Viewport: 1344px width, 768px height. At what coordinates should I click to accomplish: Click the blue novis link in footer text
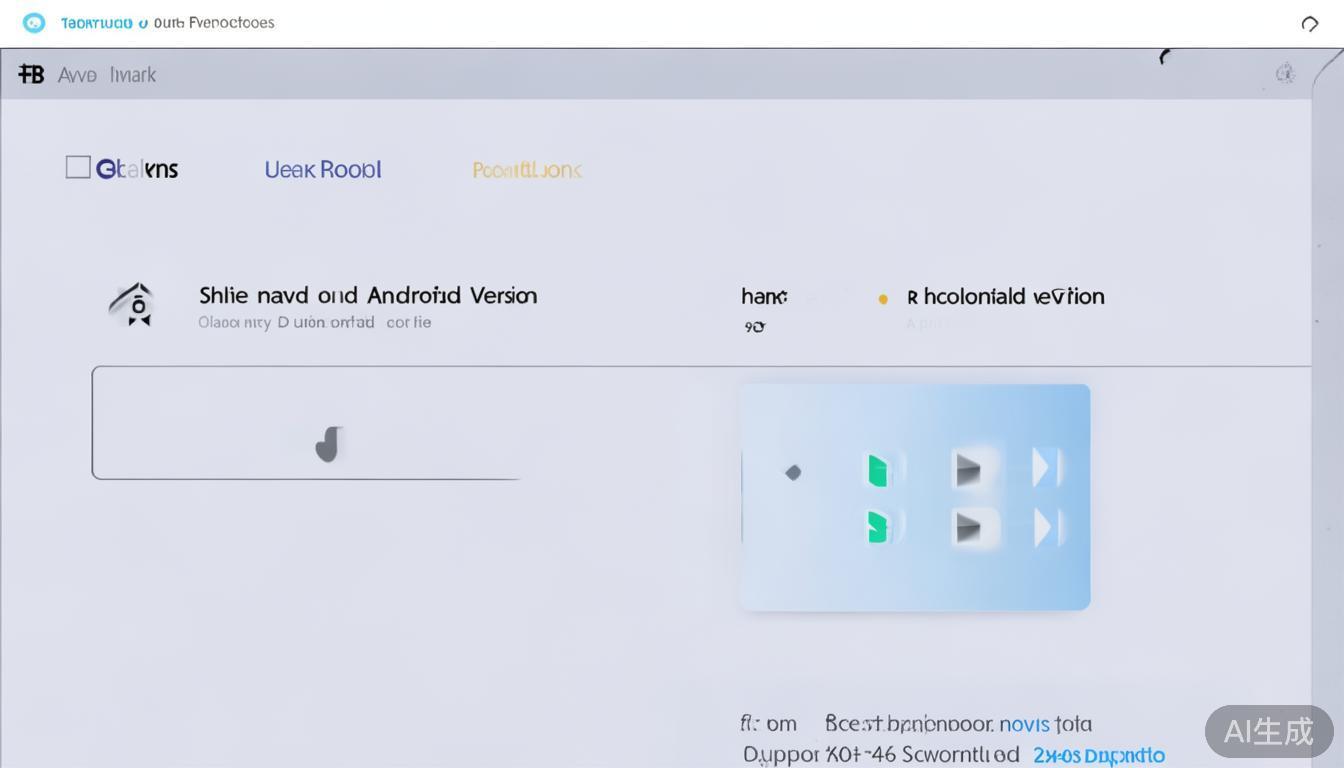(1024, 724)
